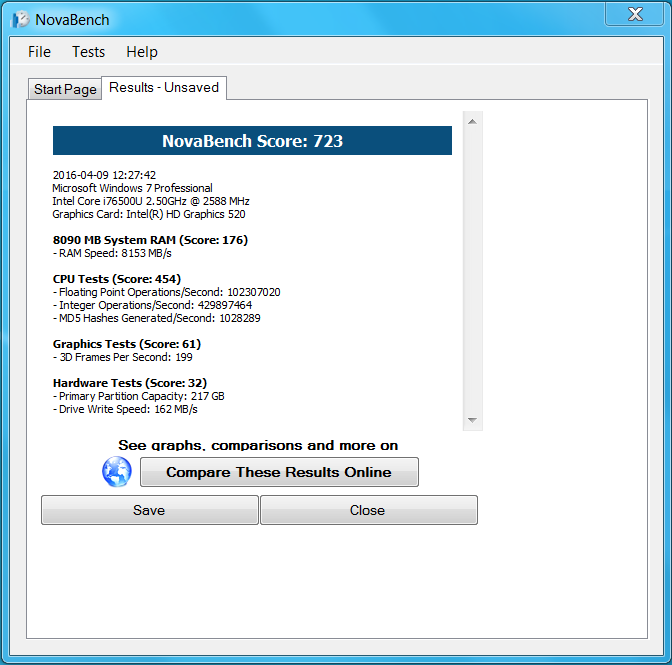Click the Close button below the results
This screenshot has height=665, width=672.
(x=367, y=510)
